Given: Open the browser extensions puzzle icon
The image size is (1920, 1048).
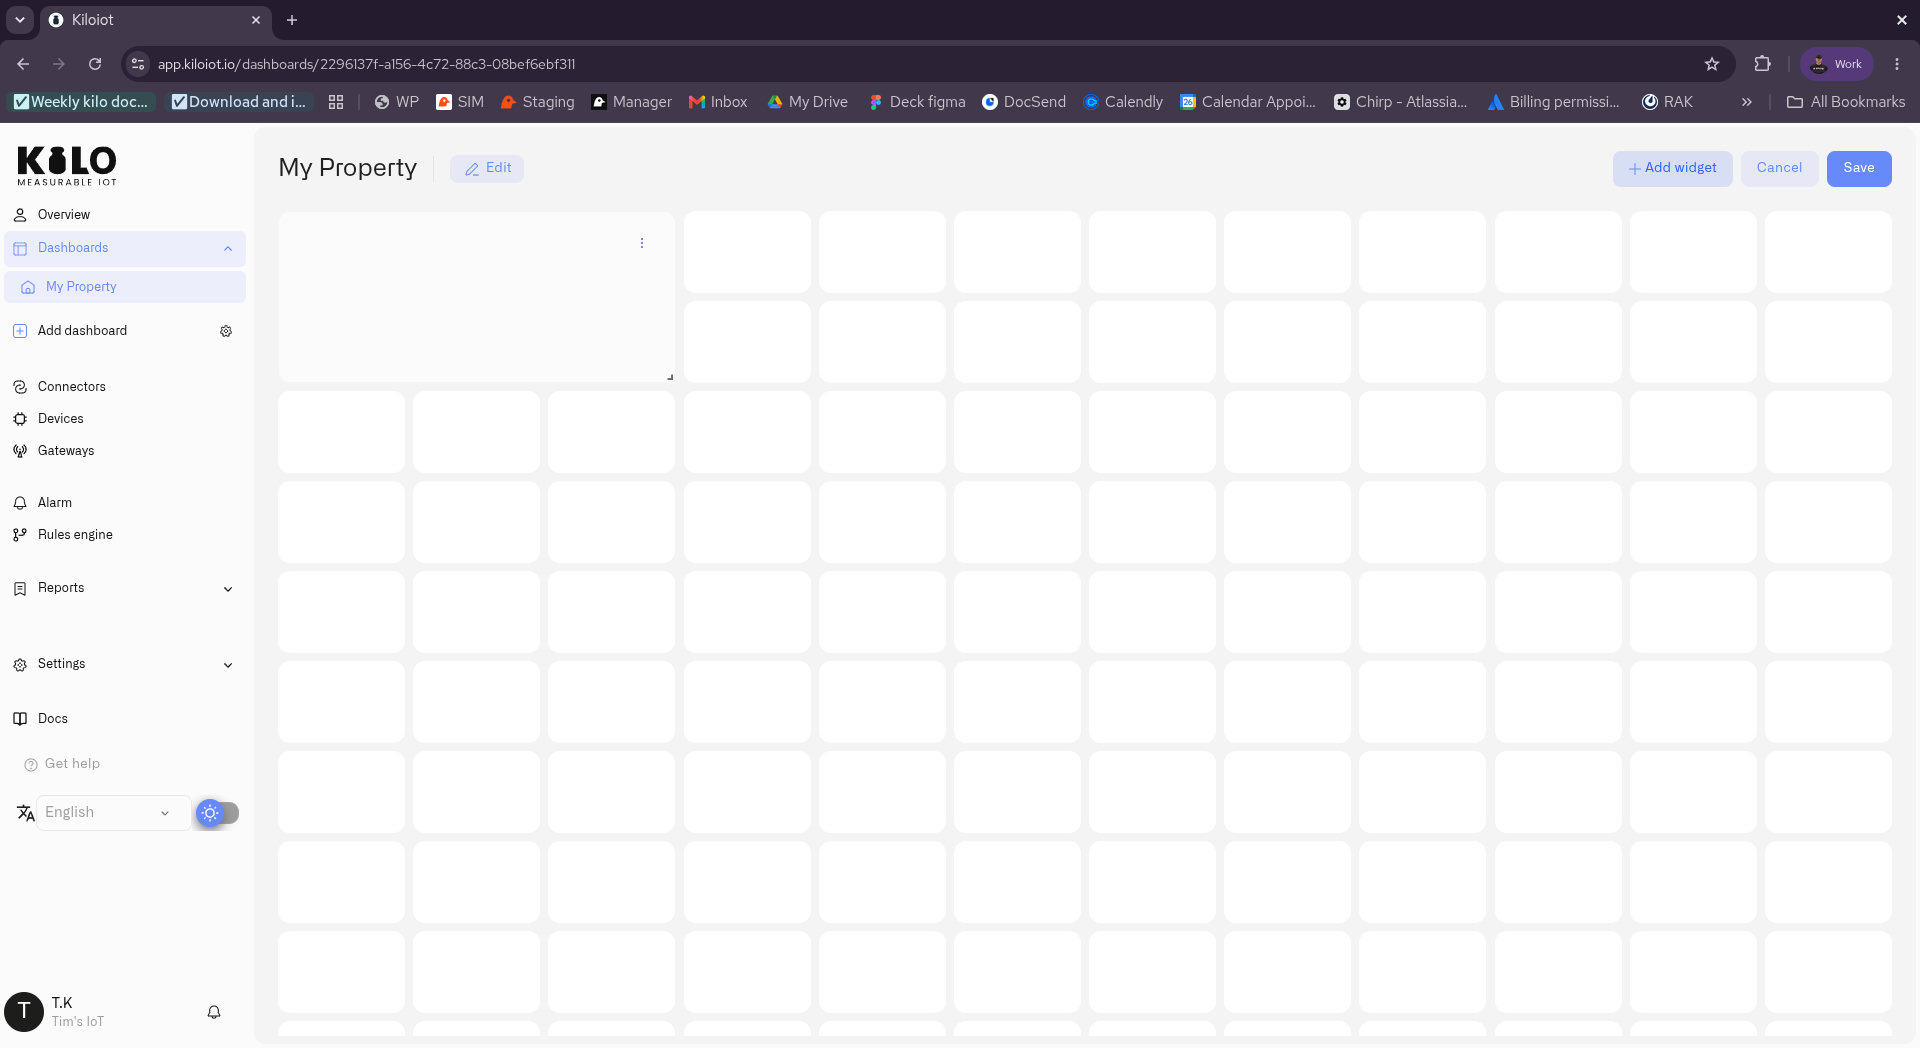Looking at the screenshot, I should tap(1762, 64).
